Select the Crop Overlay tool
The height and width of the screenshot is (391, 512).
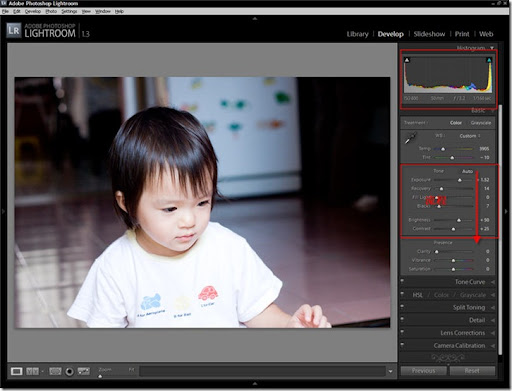55,371
